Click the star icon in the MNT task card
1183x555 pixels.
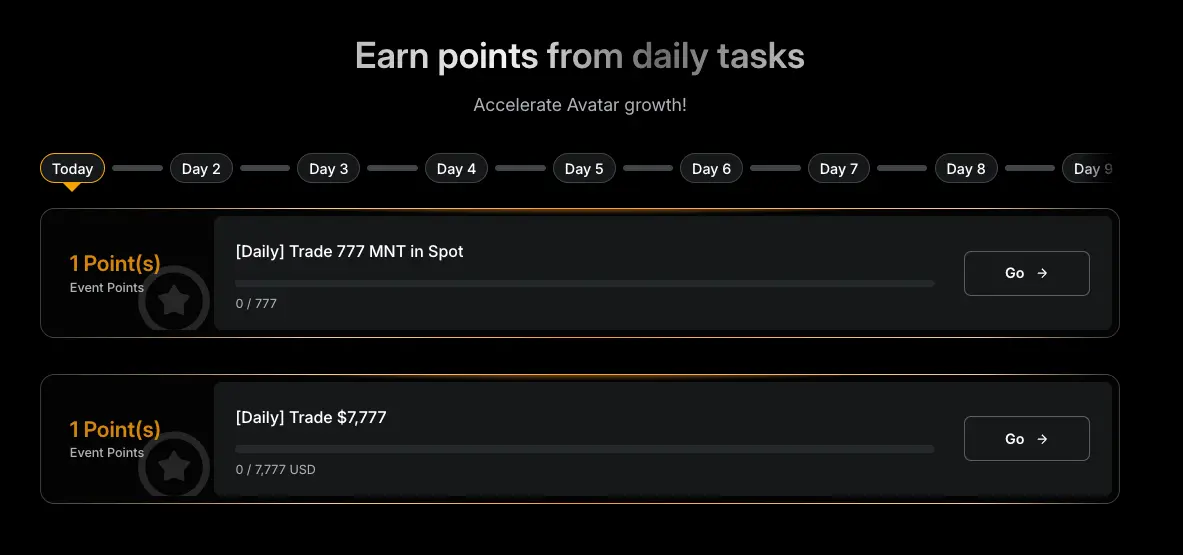[174, 300]
